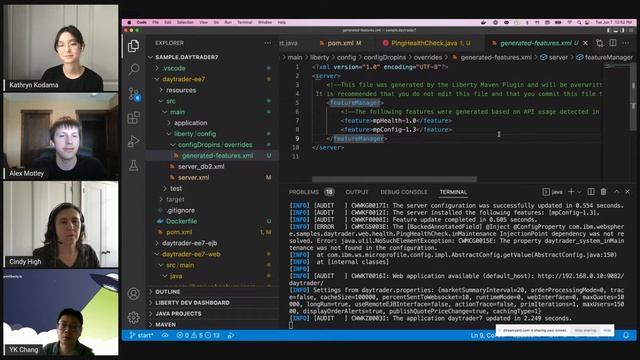Open the Search view in activity bar
640x360 pixels.
click(133, 70)
